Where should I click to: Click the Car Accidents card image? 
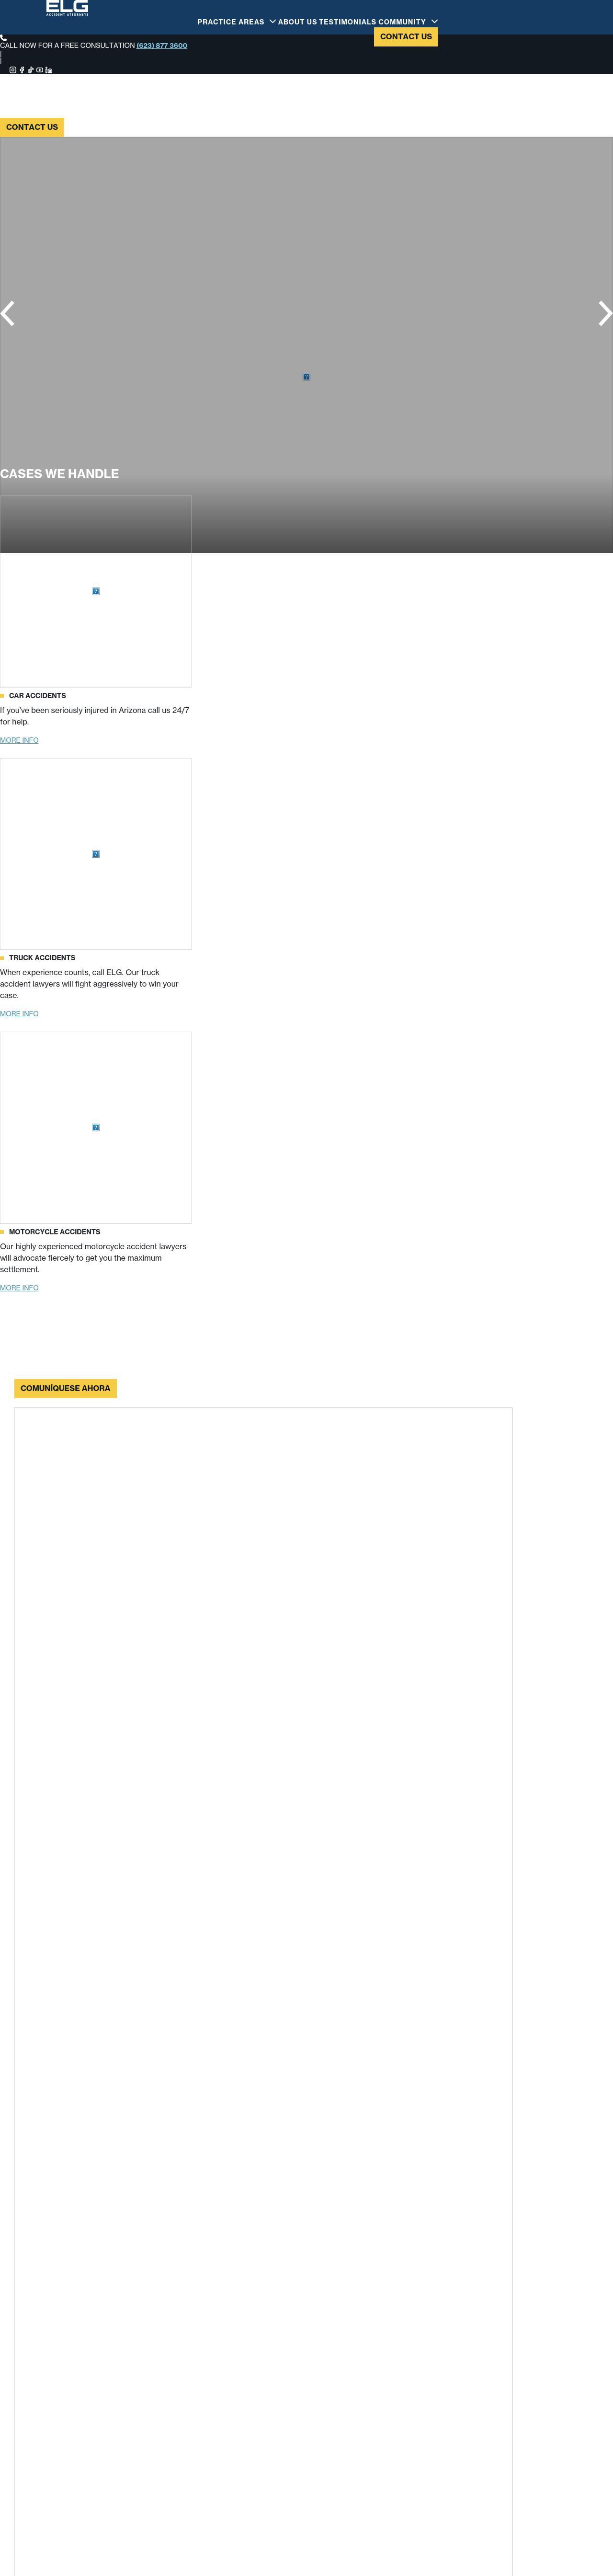pyautogui.click(x=96, y=591)
